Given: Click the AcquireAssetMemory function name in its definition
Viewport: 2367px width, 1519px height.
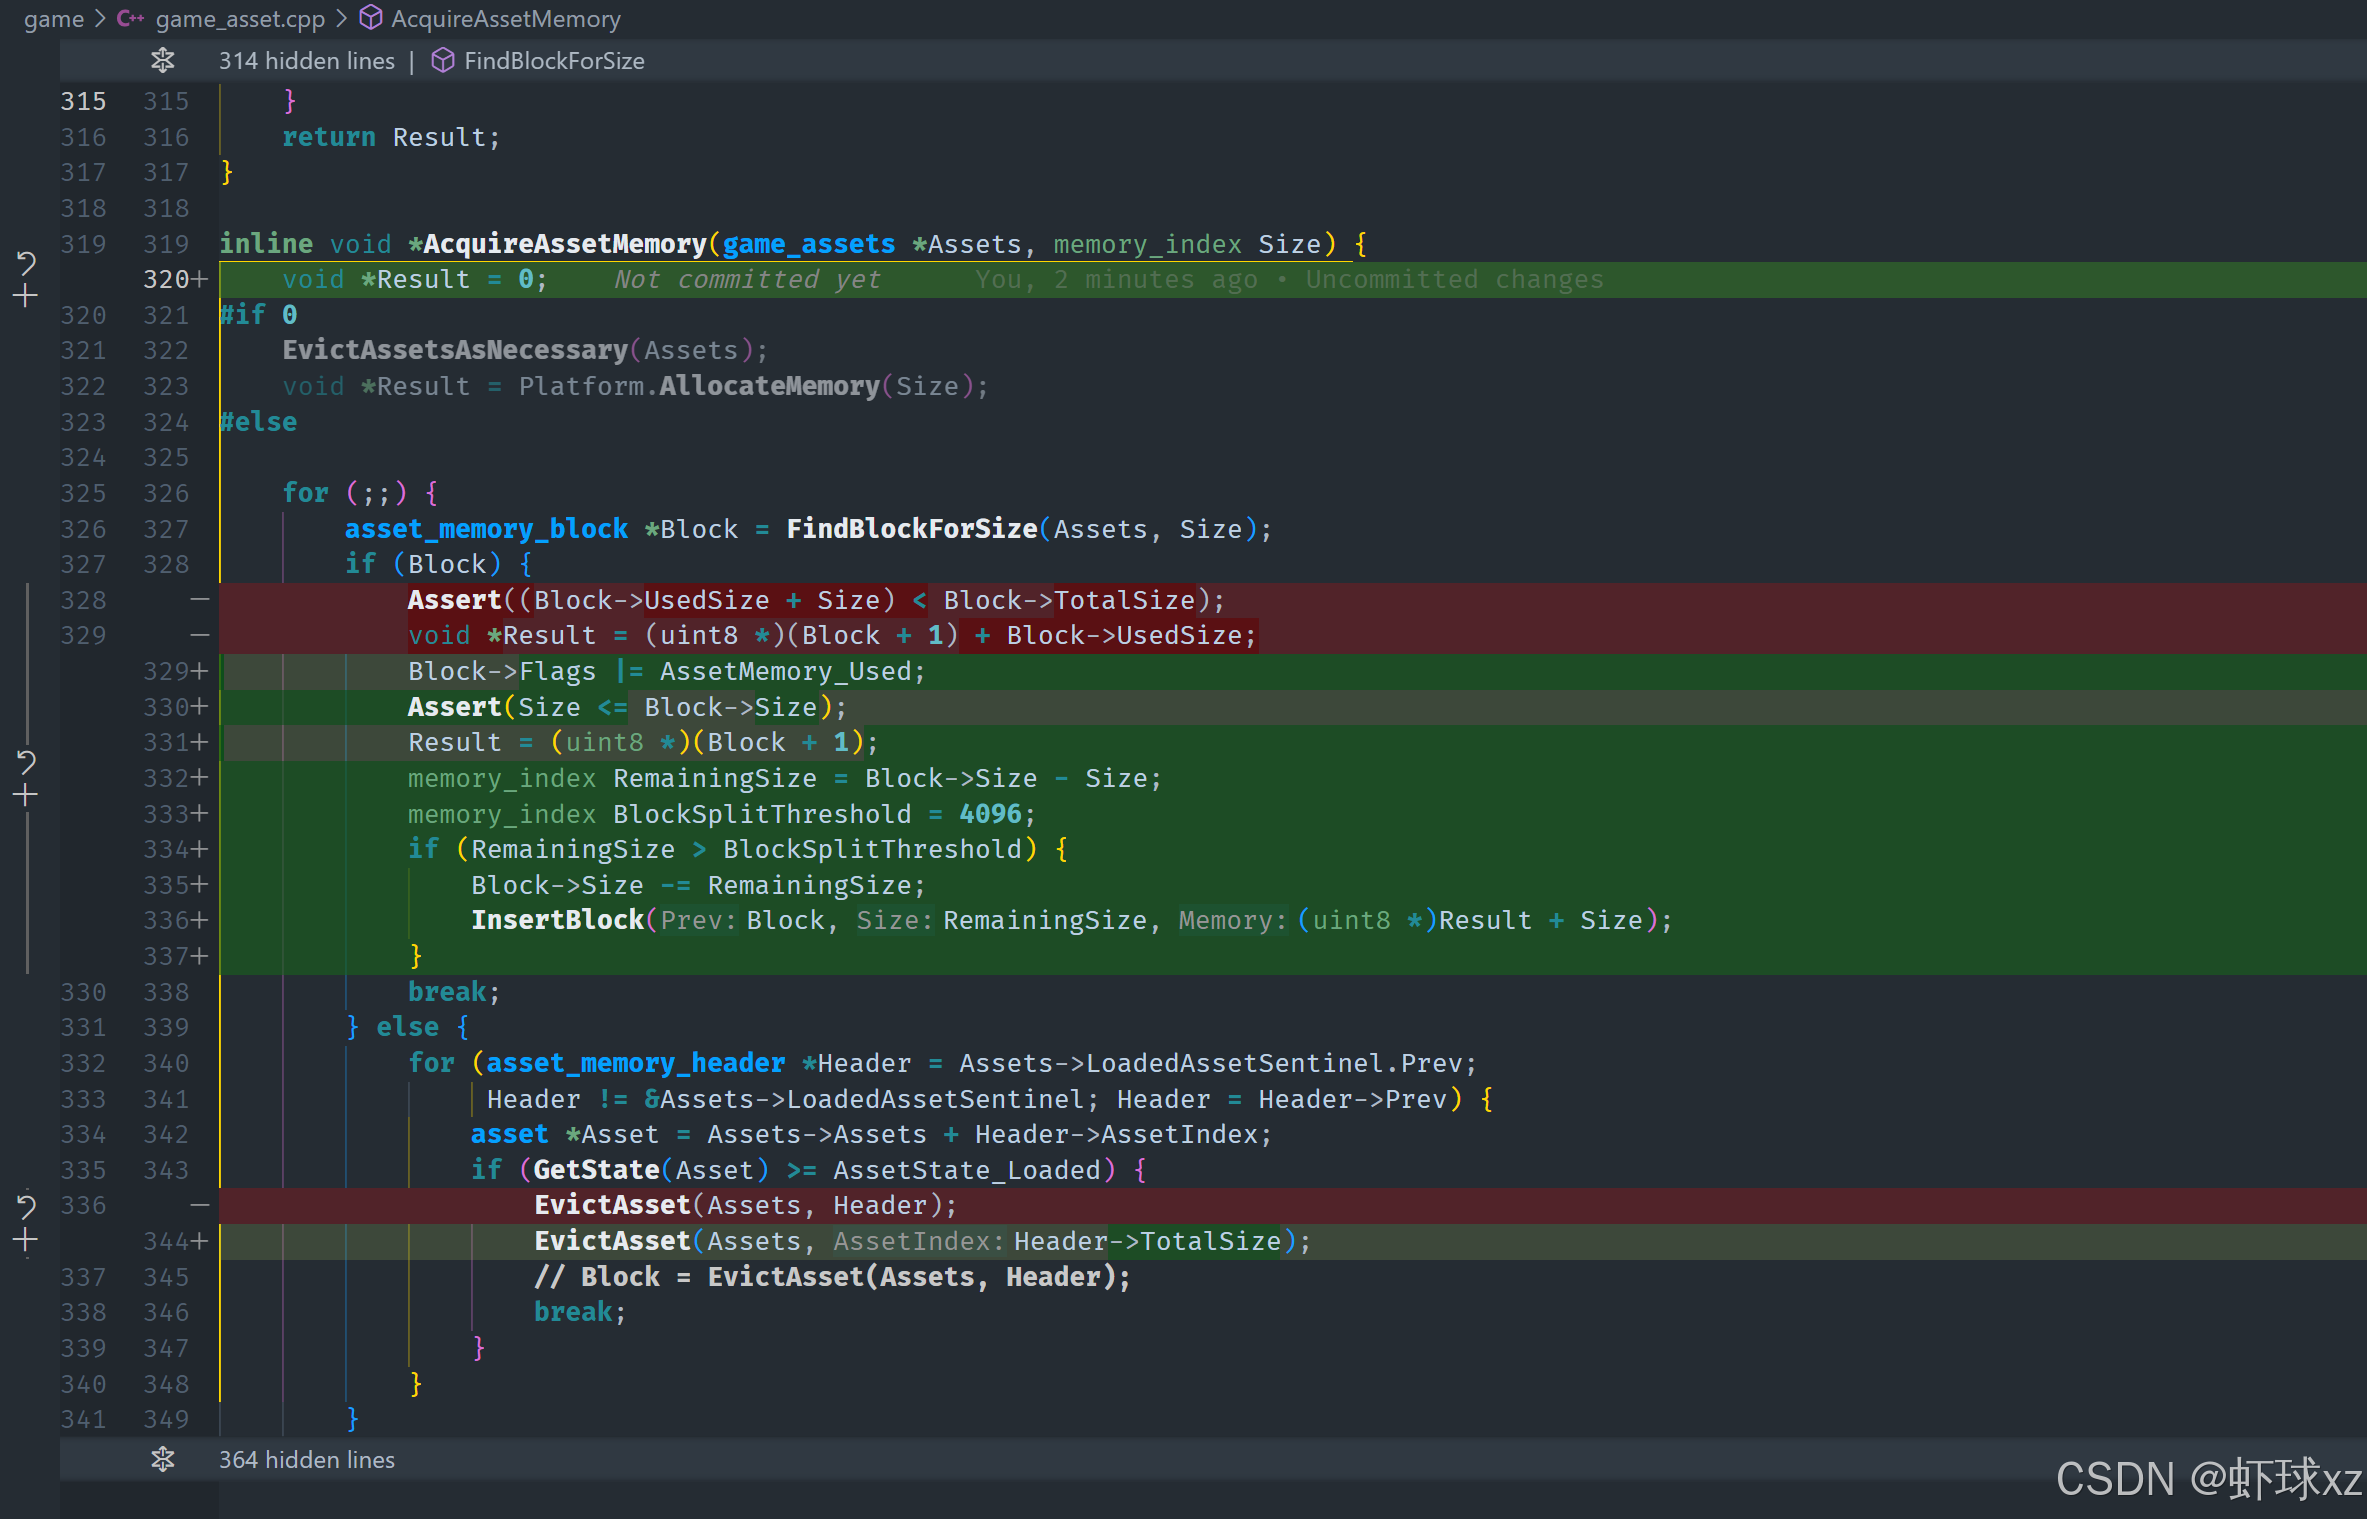Looking at the screenshot, I should pos(565,244).
